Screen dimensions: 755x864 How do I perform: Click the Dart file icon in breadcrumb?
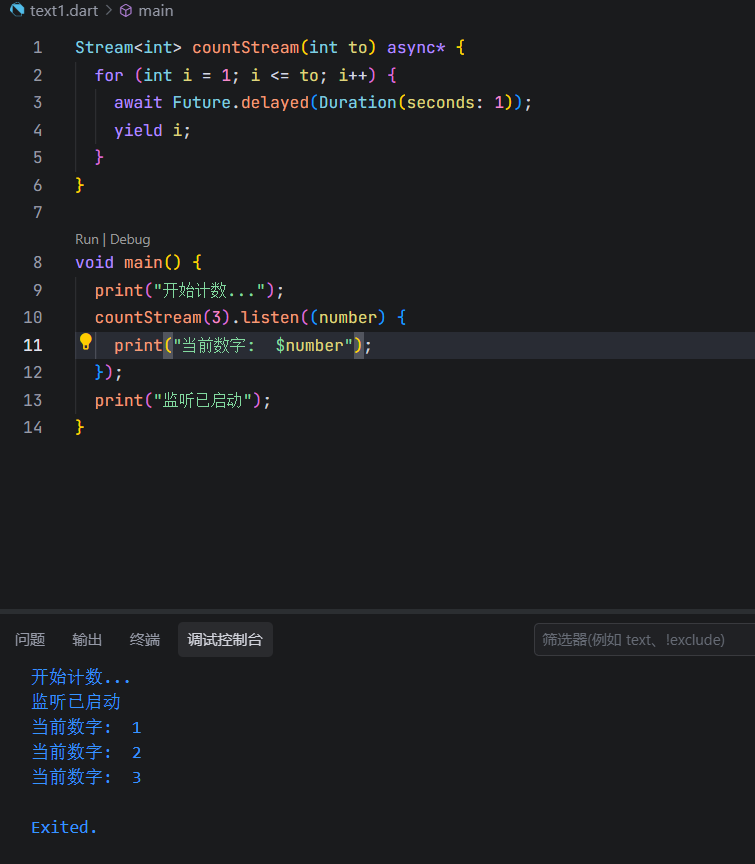pos(17,10)
